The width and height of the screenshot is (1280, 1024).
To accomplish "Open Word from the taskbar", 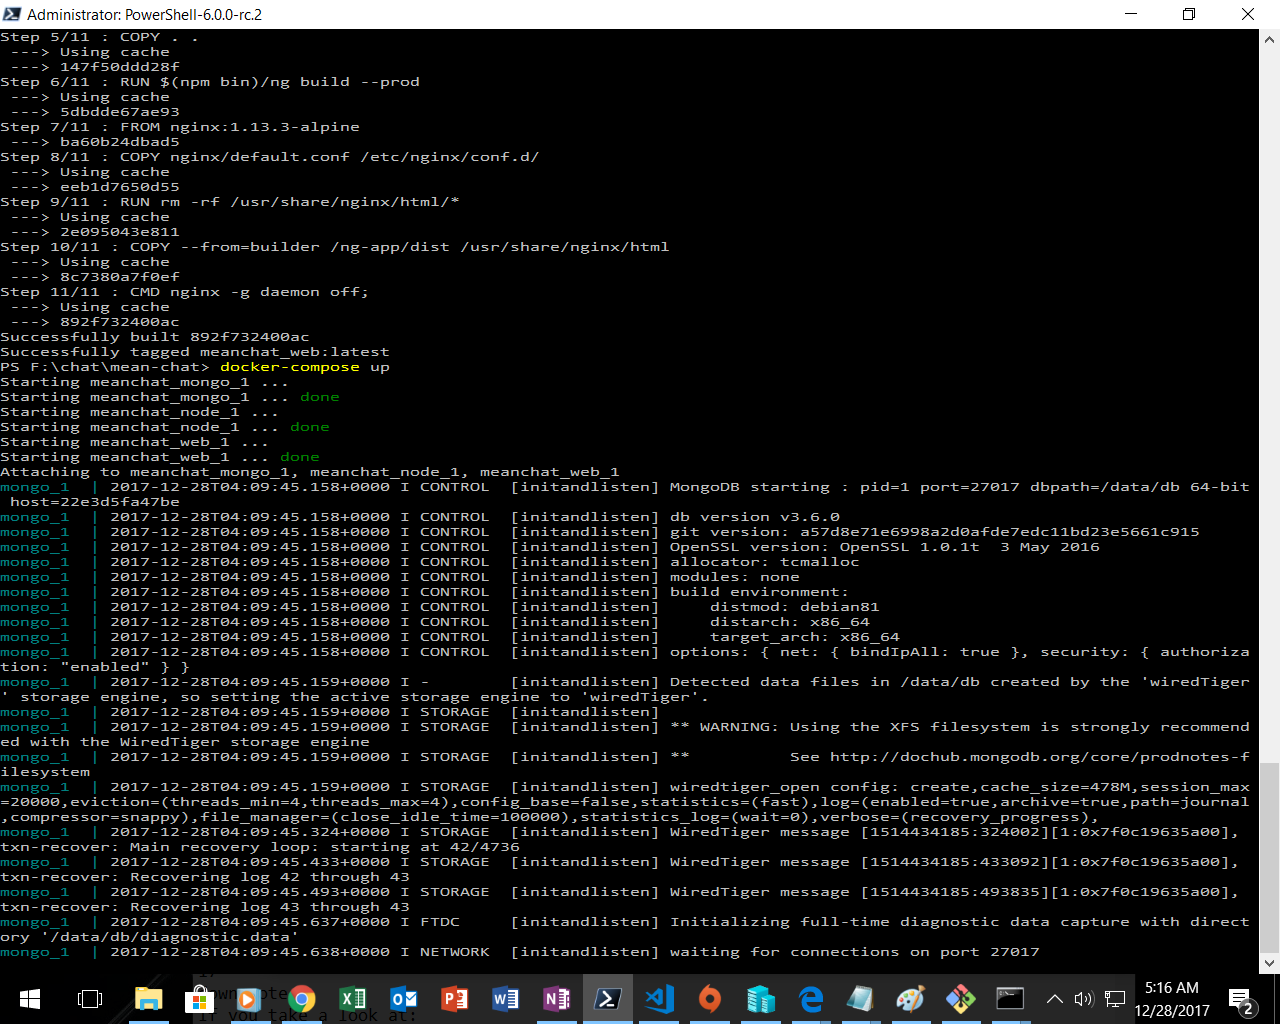I will (x=506, y=999).
